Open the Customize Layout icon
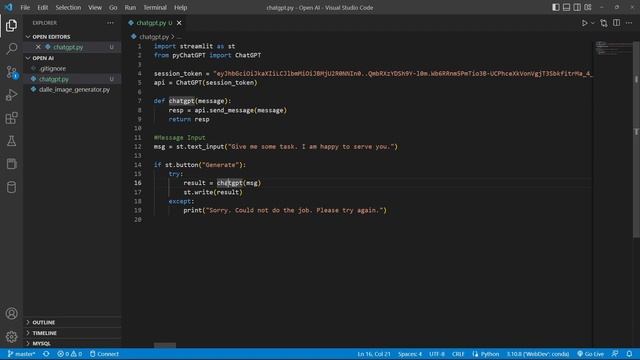 (x=588, y=7)
